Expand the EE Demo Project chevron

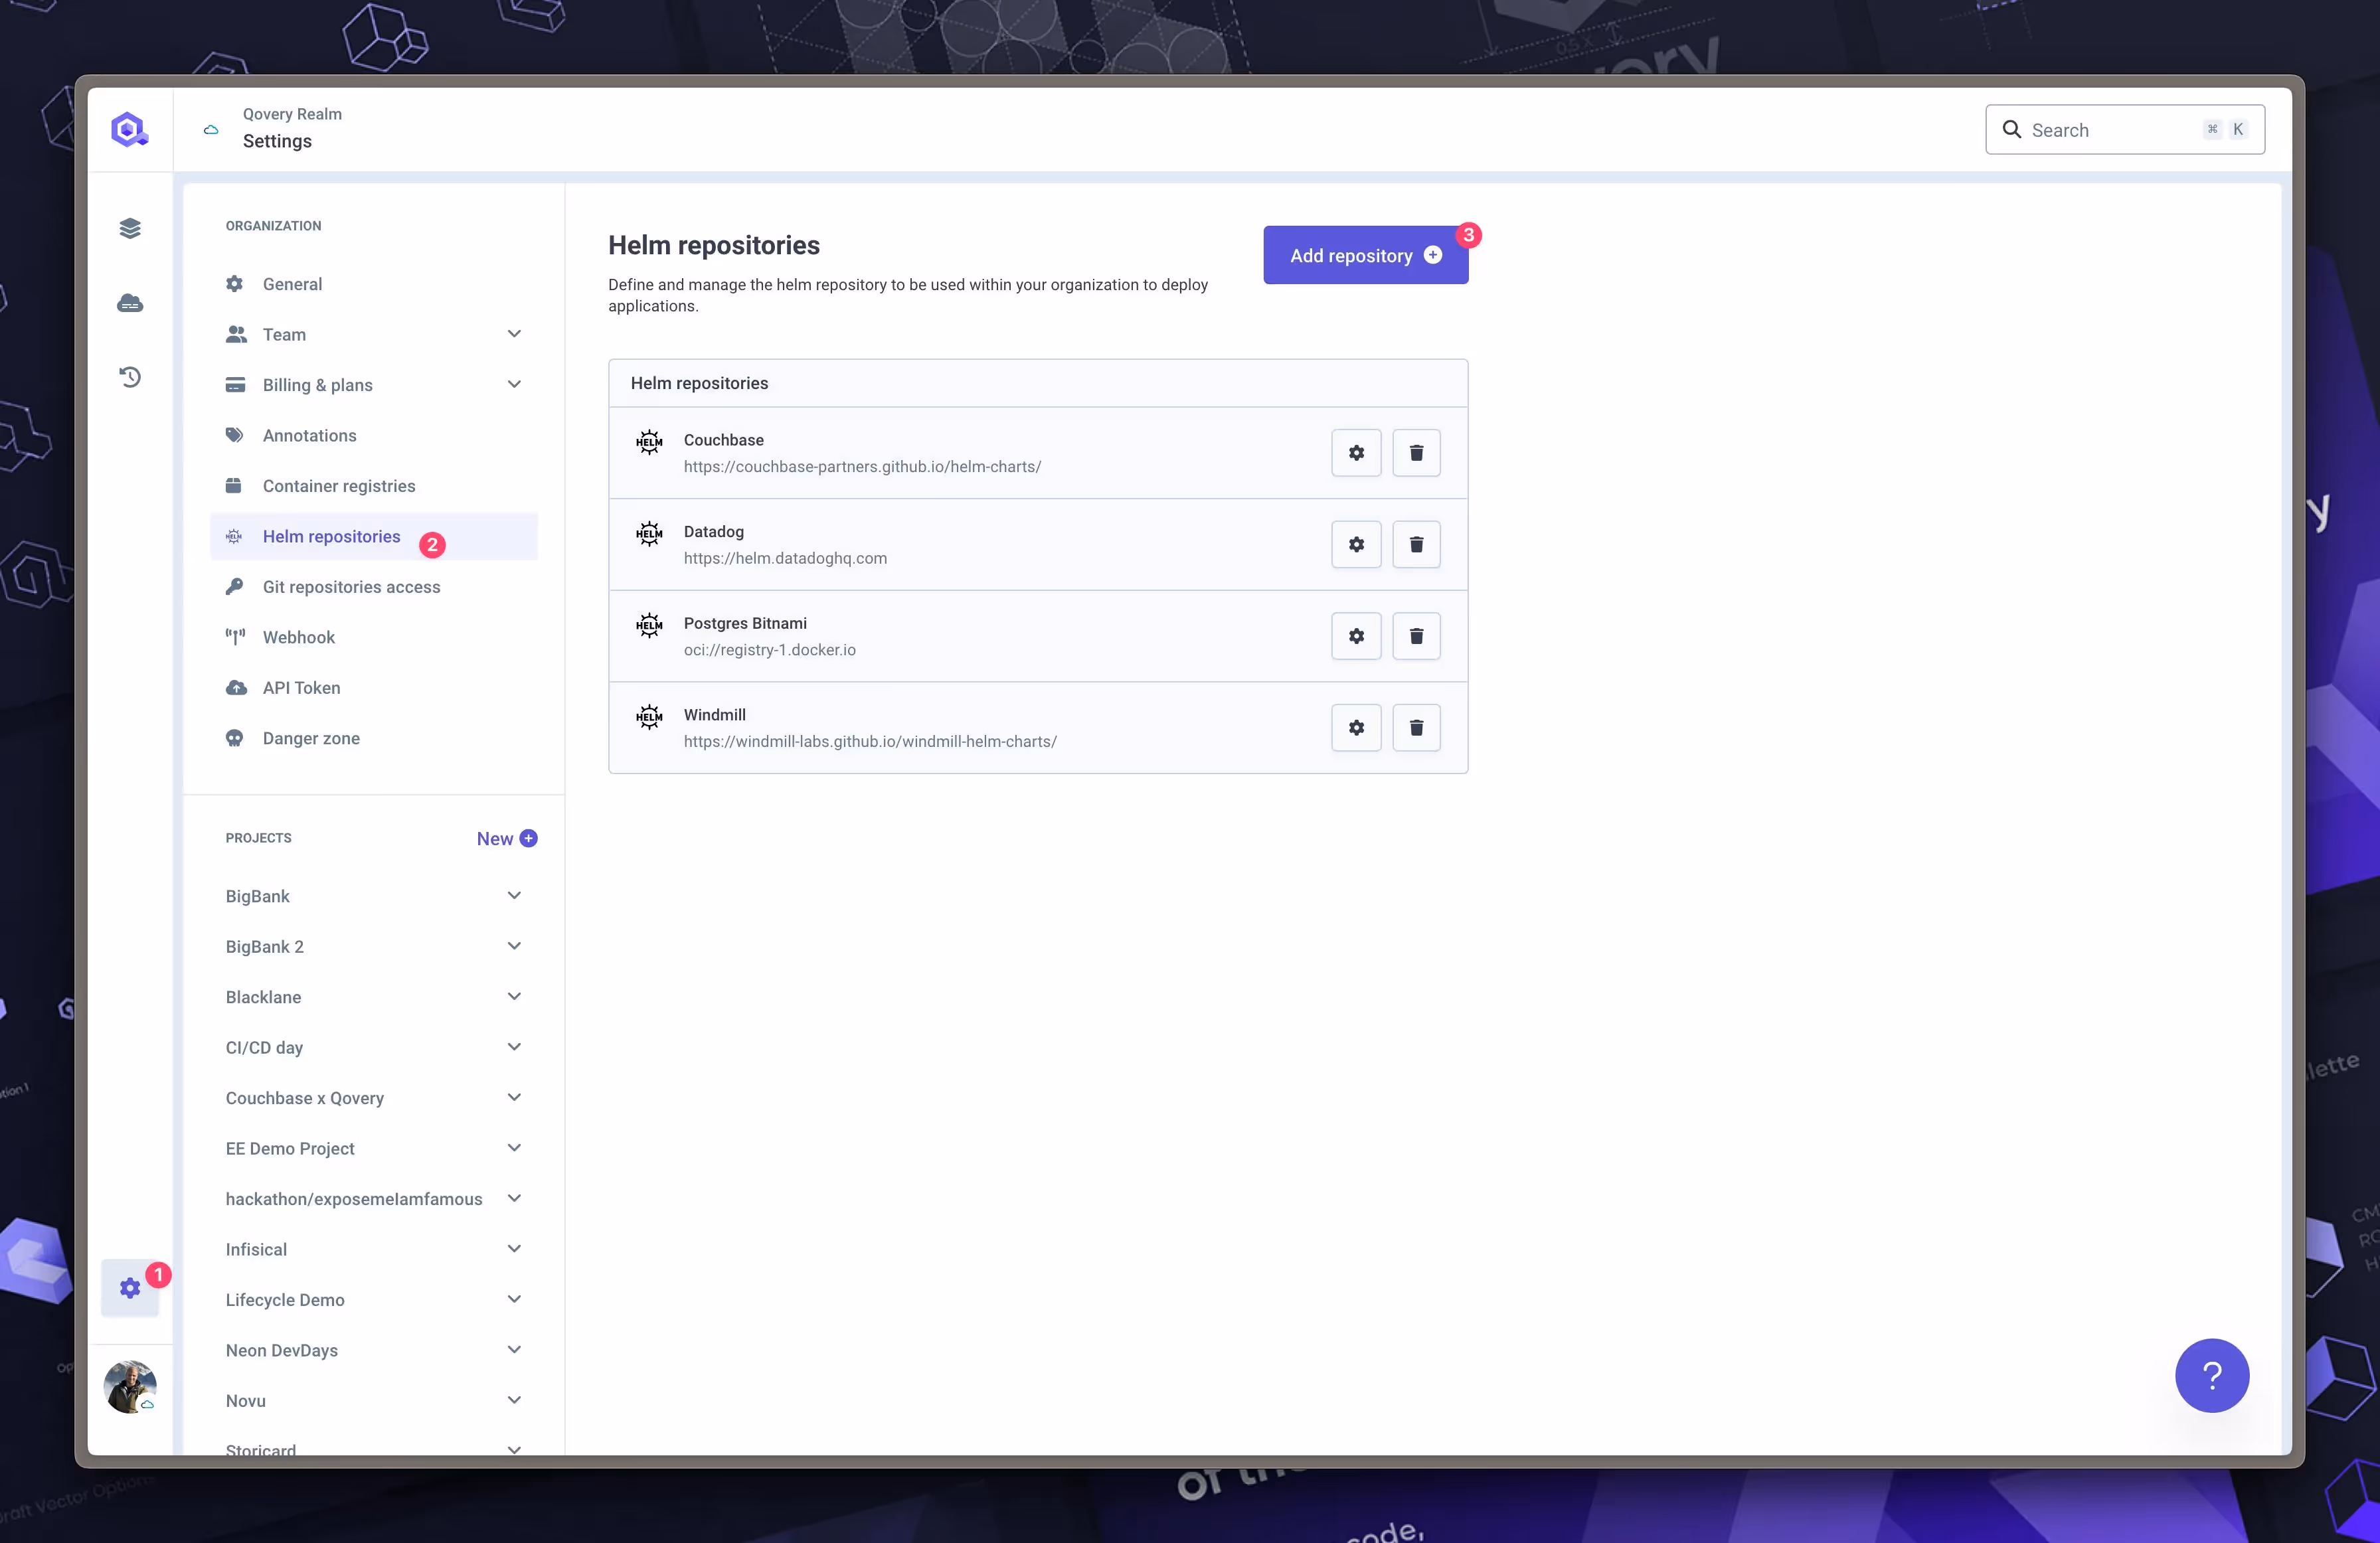coord(514,1148)
